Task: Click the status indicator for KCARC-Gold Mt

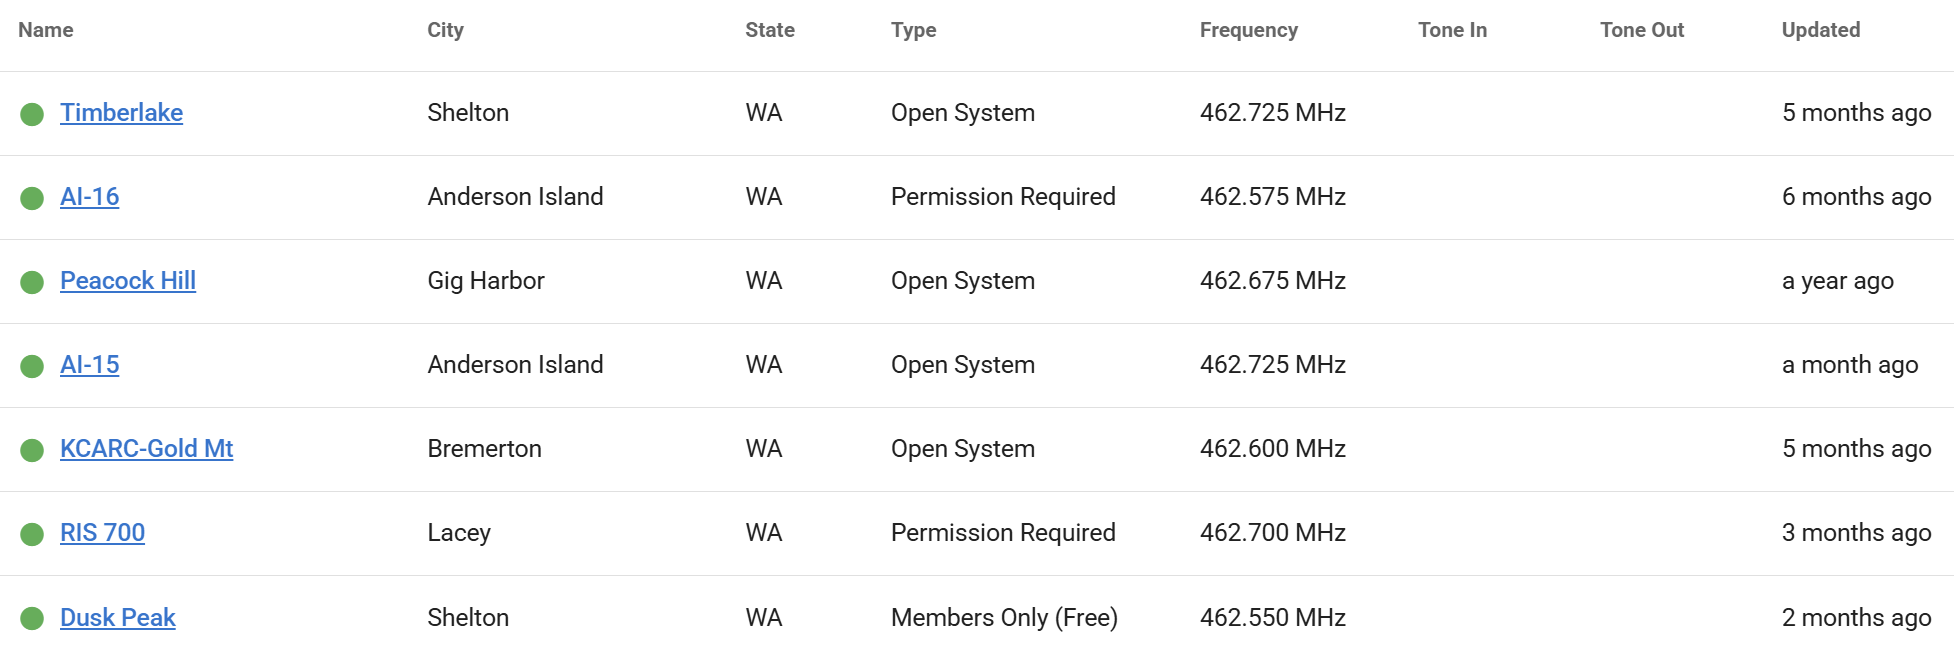Action: pyautogui.click(x=33, y=449)
